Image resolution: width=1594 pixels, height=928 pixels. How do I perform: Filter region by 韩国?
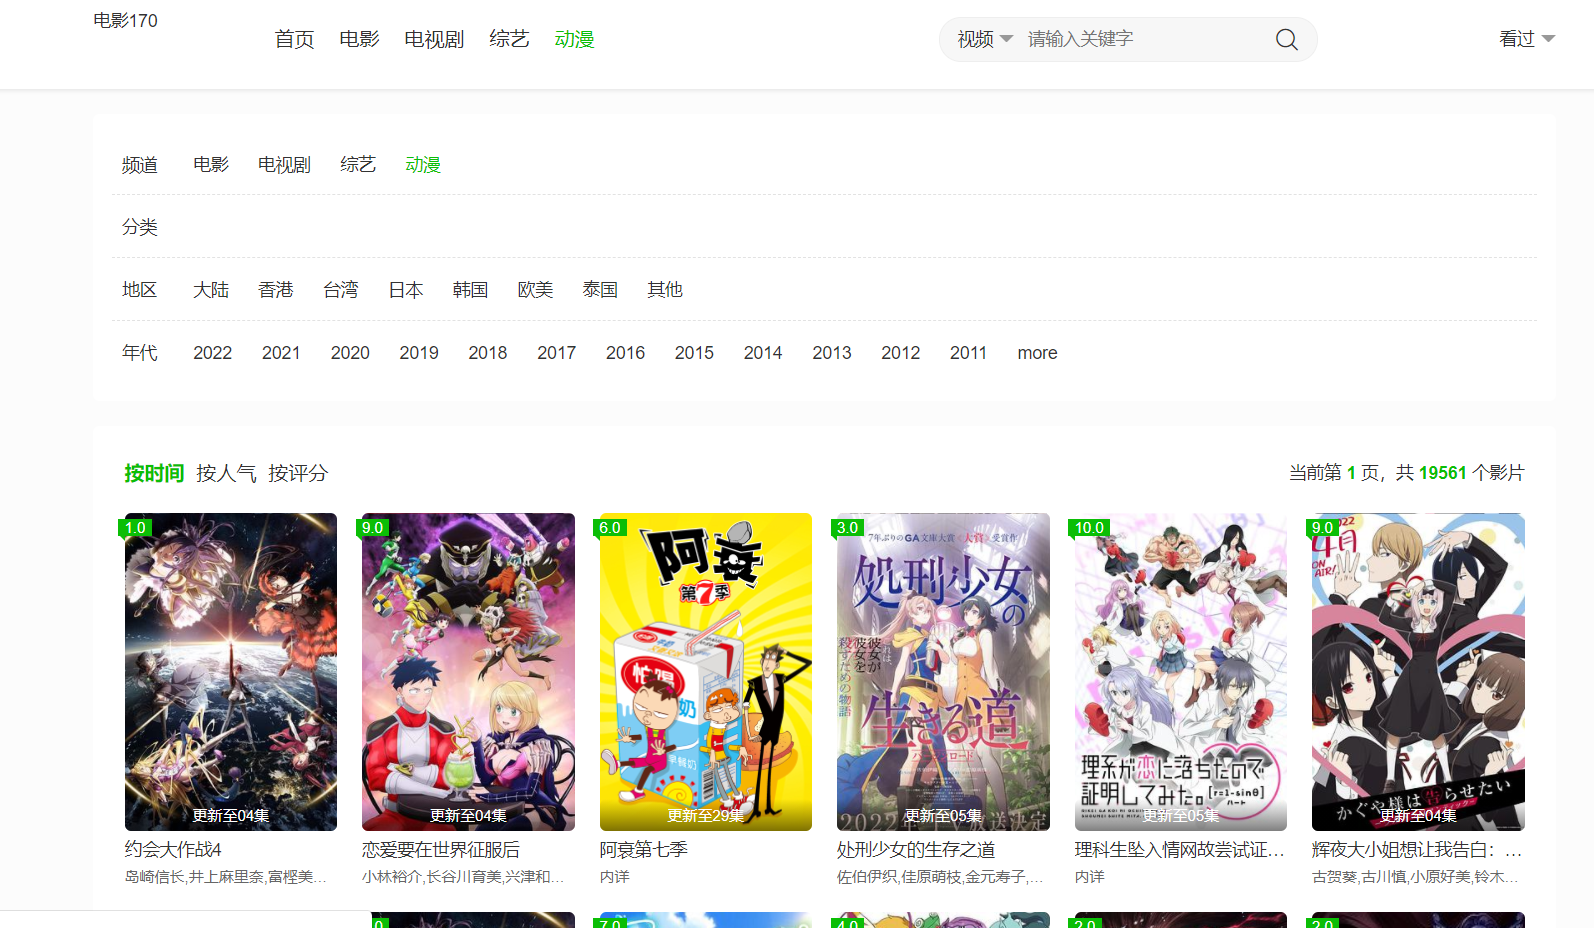coord(470,290)
